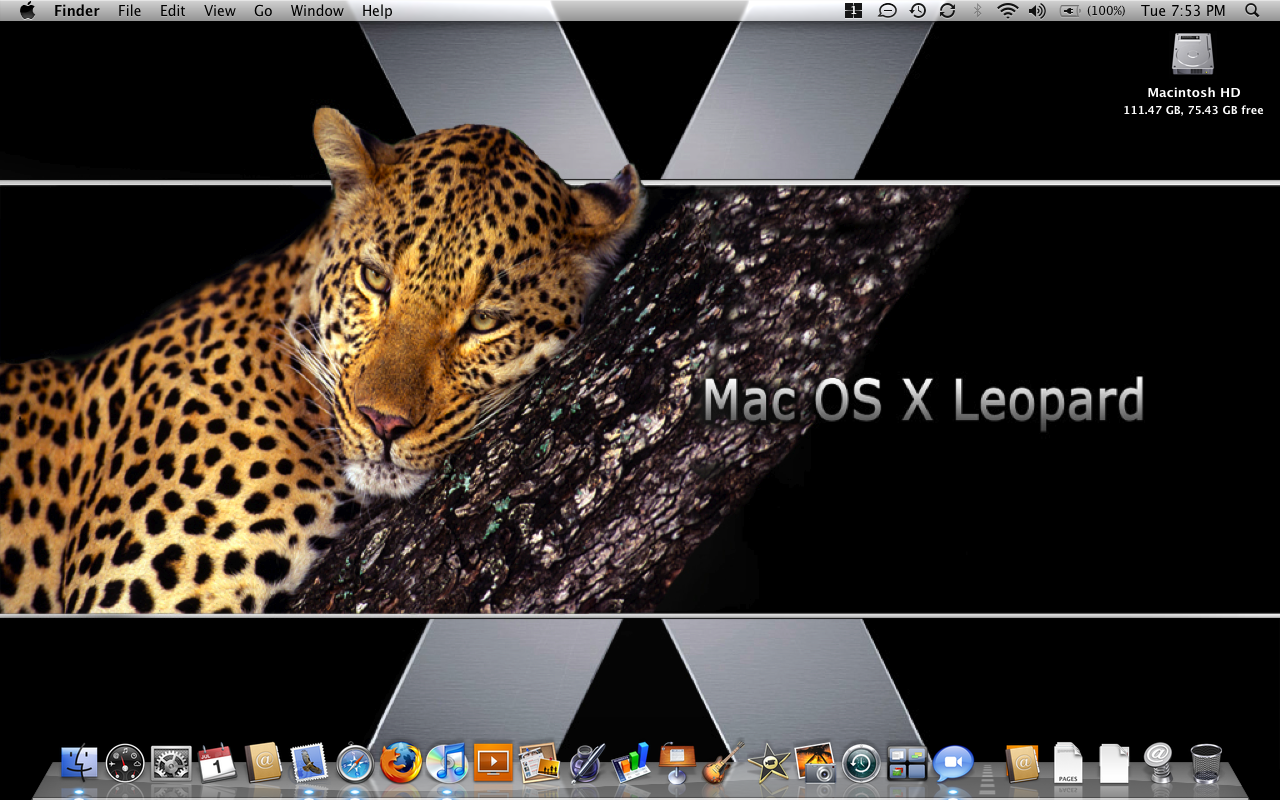Screen dimensions: 1280x800
Task: Open Address Book file beside Pages document
Action: tap(1022, 763)
